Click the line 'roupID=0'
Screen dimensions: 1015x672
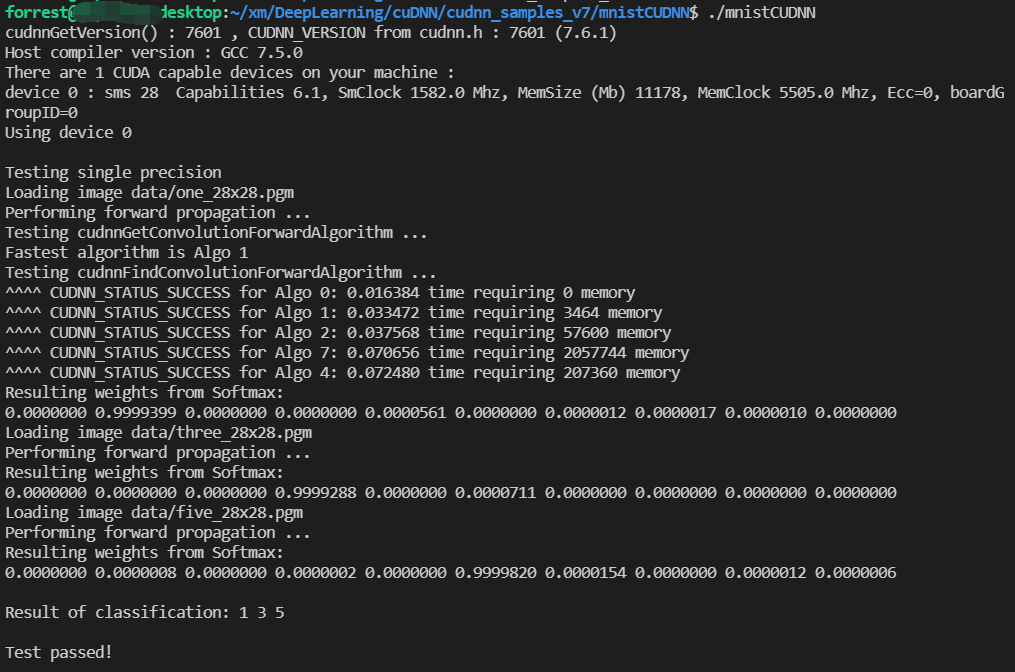41,113
